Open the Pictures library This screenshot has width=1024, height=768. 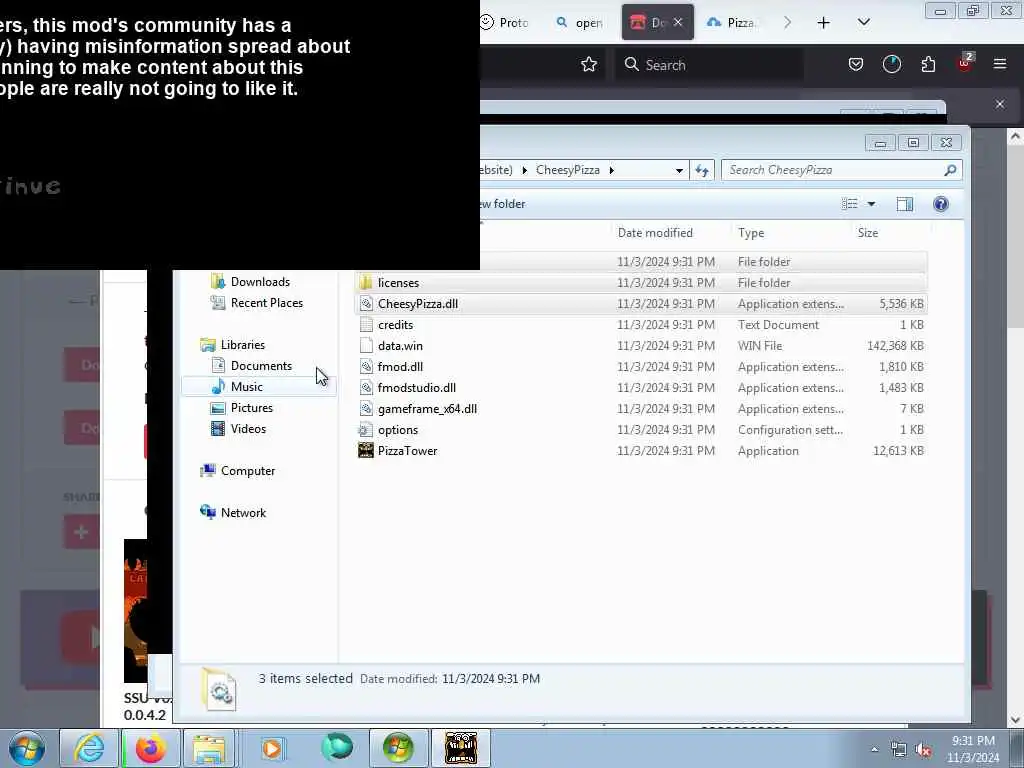pos(242,408)
